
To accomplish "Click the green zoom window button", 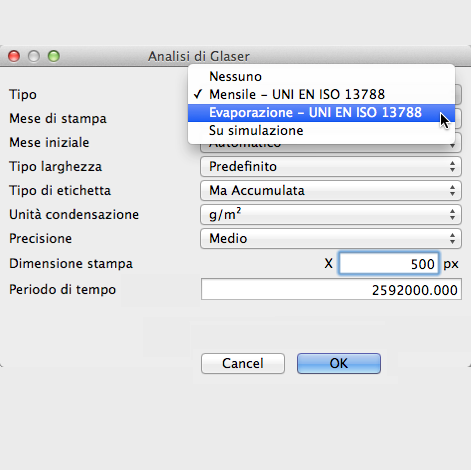I will tap(54, 56).
